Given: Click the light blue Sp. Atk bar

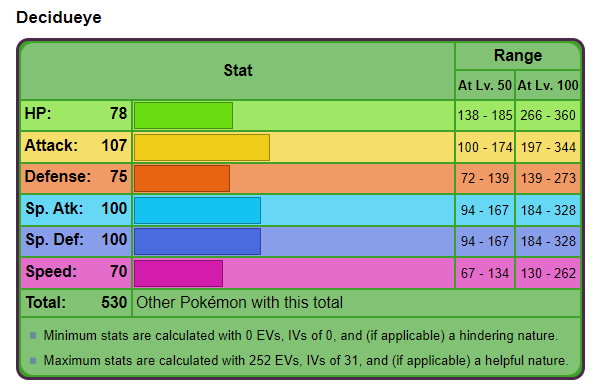Looking at the screenshot, I should coord(198,210).
